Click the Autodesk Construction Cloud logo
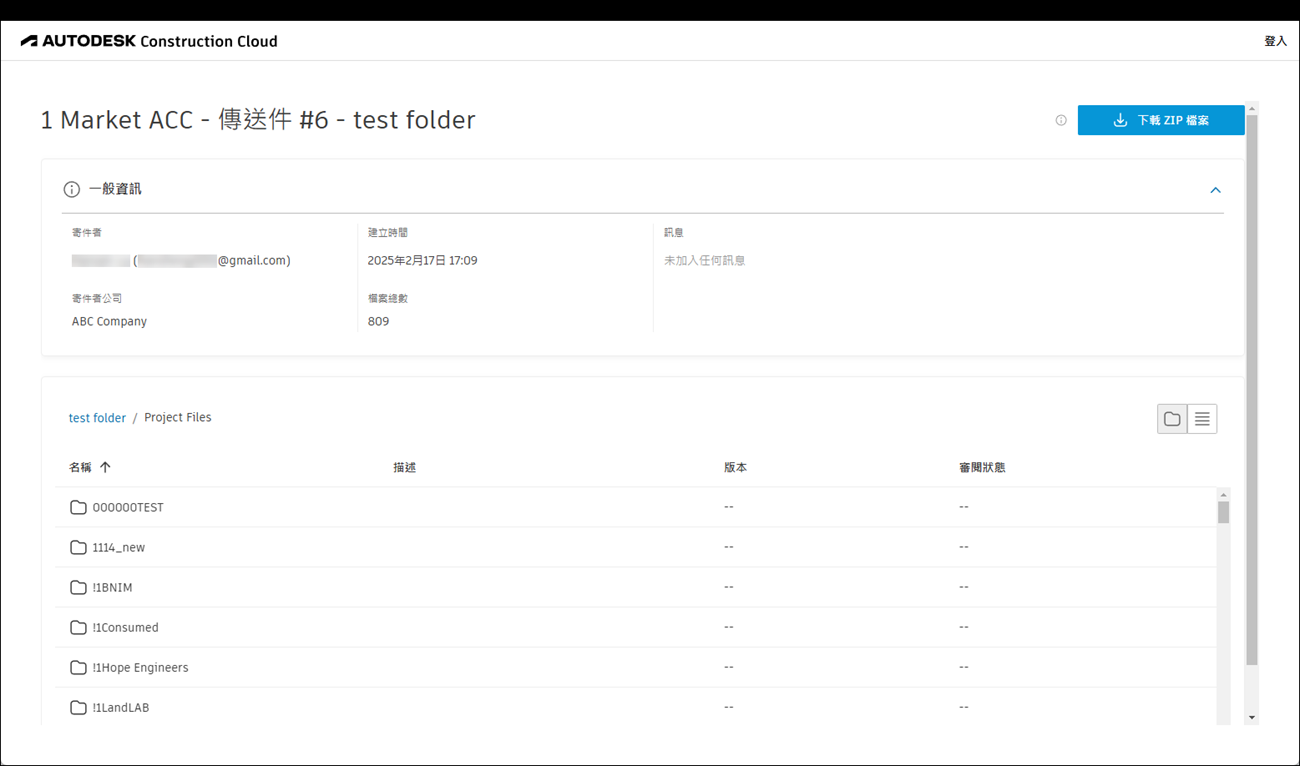Image resolution: width=1300 pixels, height=766 pixels. click(149, 41)
